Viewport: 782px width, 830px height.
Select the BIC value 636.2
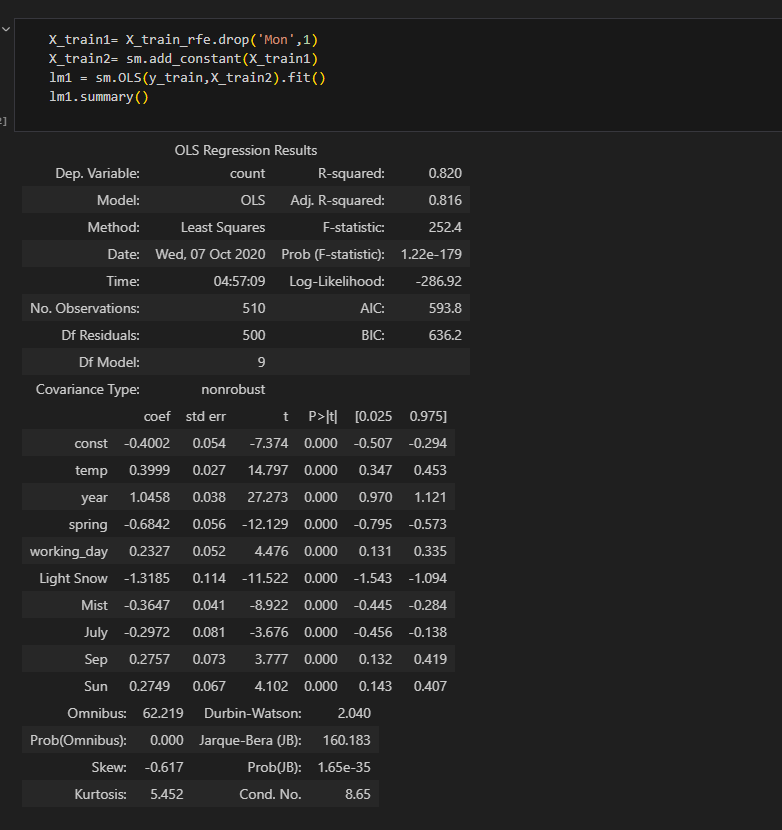click(x=445, y=335)
